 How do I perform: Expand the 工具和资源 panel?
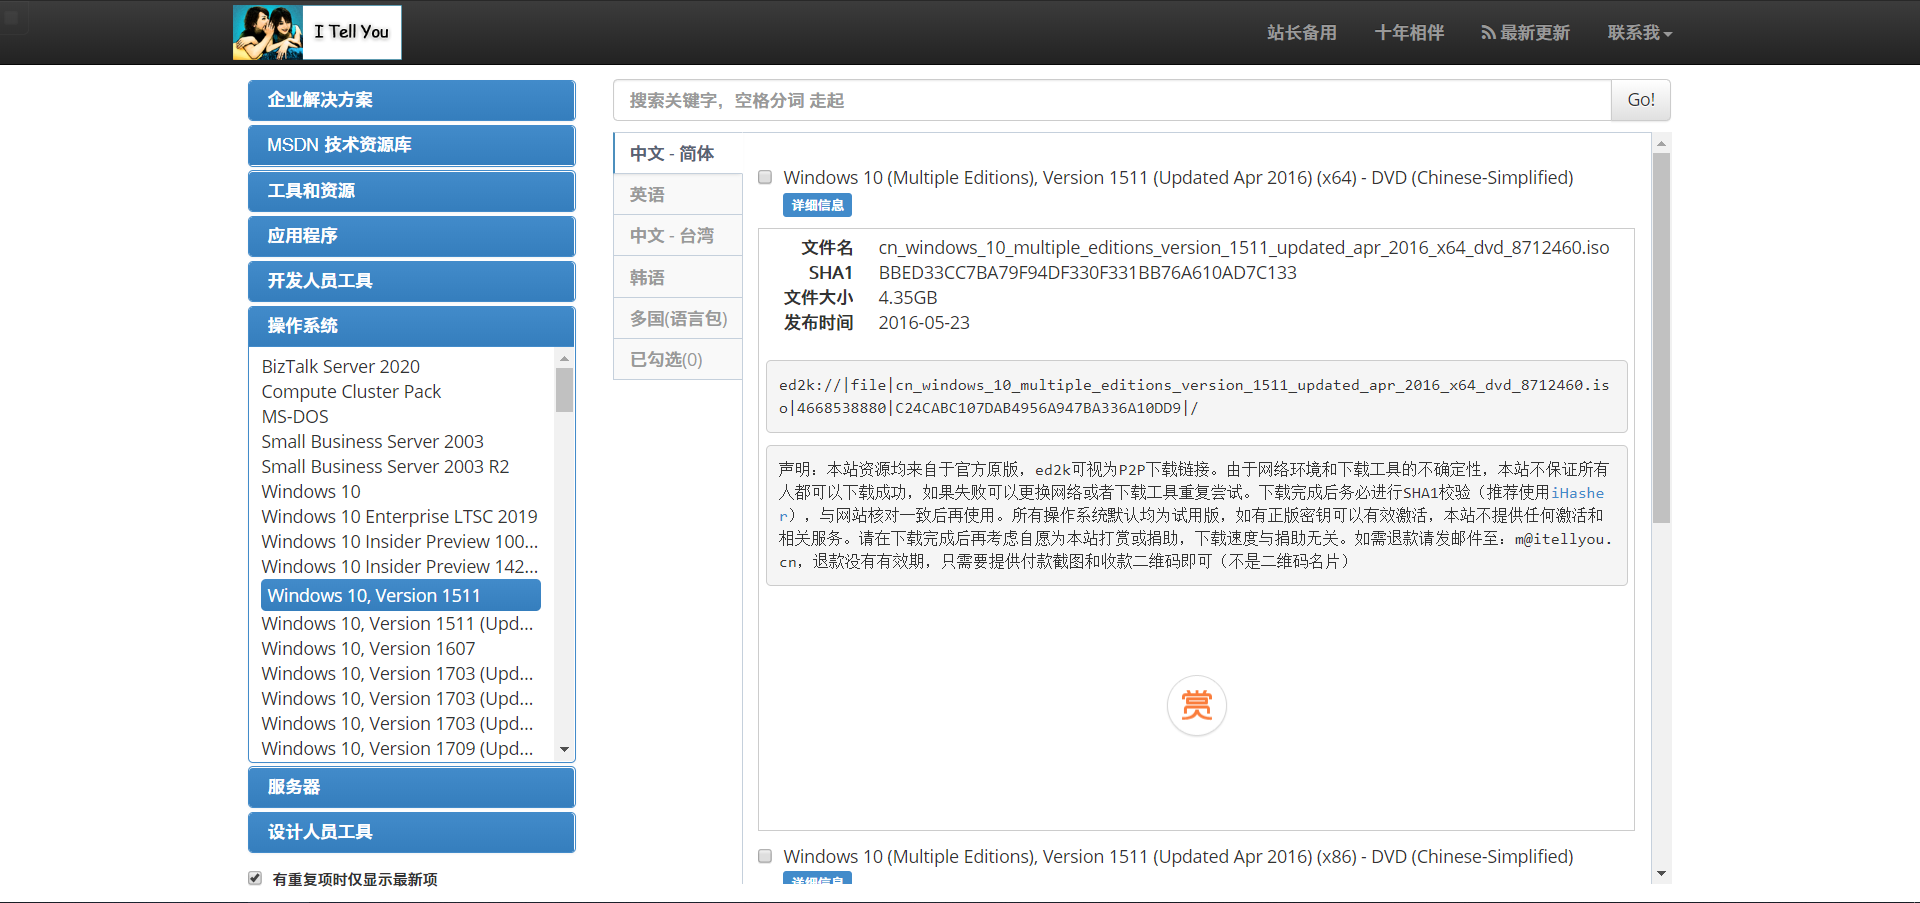tap(411, 191)
